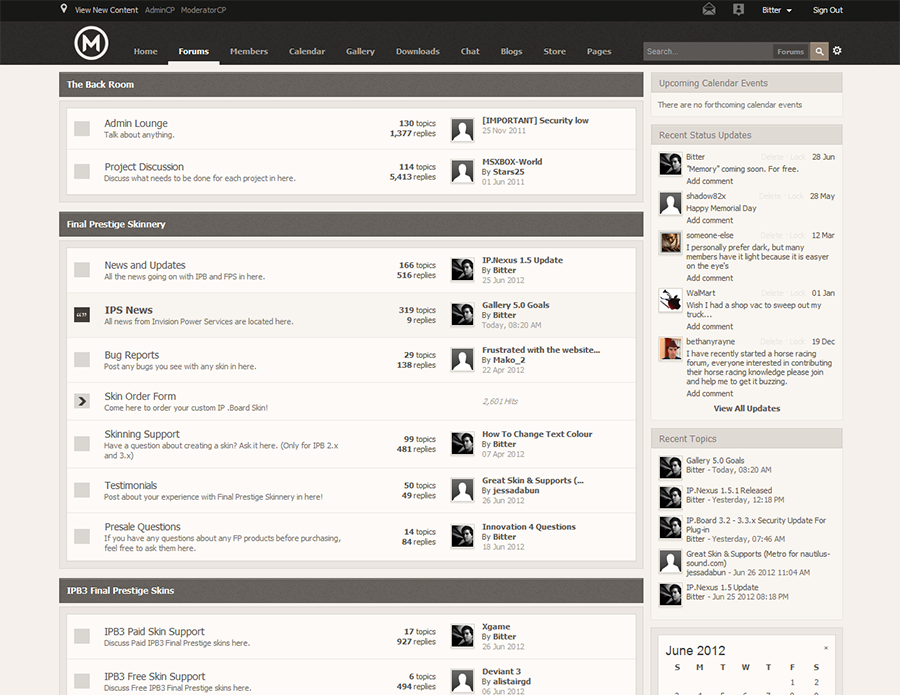
Task: Collapse The Back Room category header
Action: pos(351,84)
